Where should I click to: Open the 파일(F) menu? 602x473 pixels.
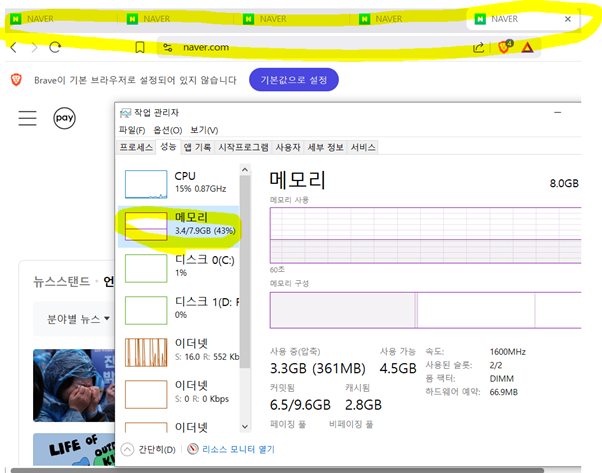132,131
